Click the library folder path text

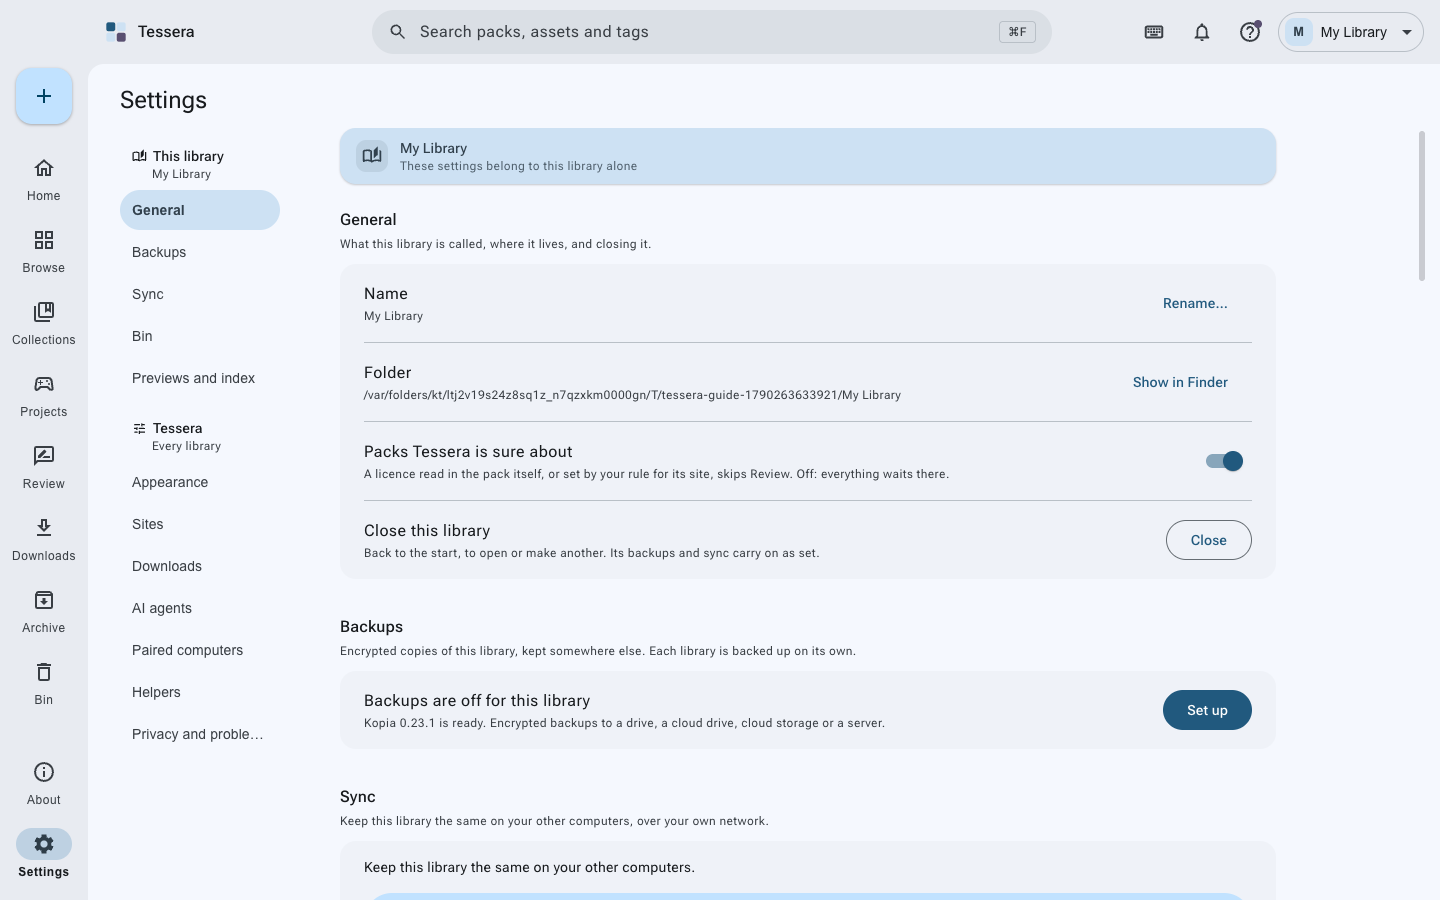point(632,395)
